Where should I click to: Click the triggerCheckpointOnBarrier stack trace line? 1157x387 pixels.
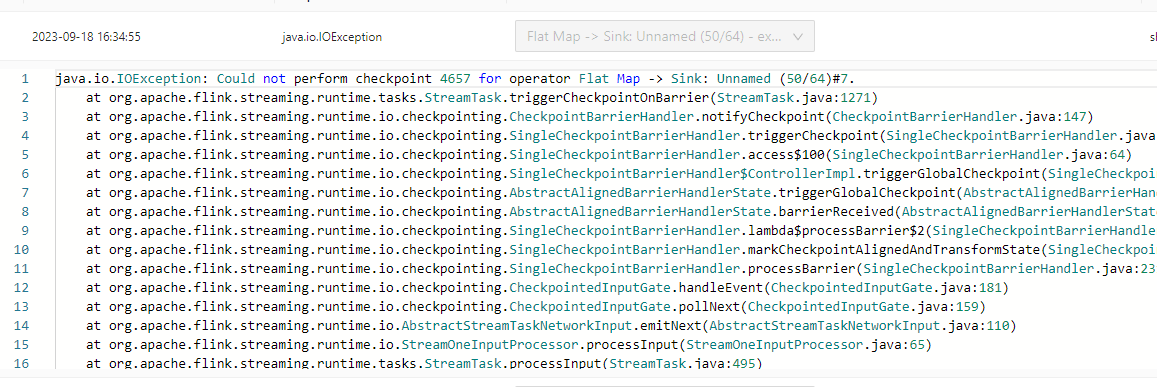click(x=482, y=97)
